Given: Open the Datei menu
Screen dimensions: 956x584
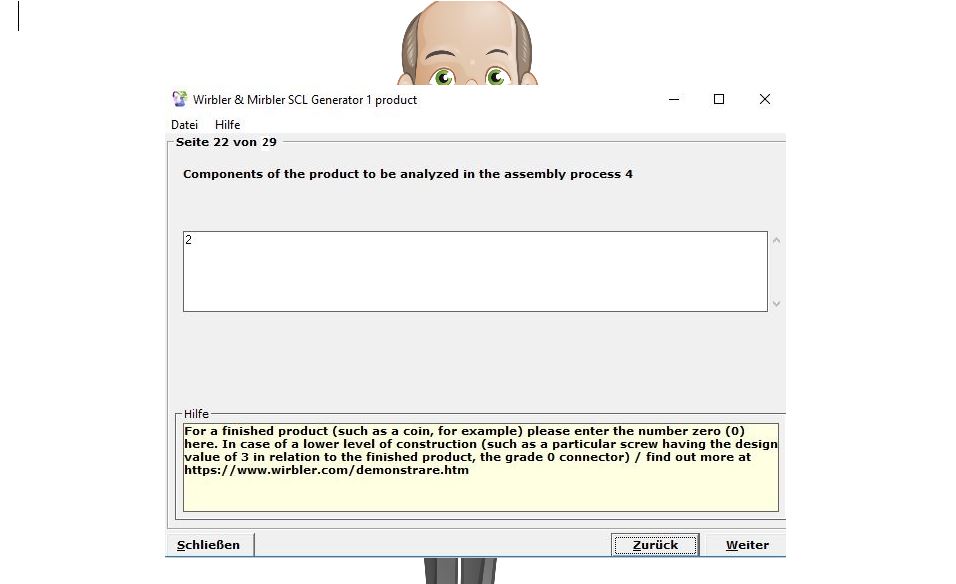Looking at the screenshot, I should (x=184, y=125).
